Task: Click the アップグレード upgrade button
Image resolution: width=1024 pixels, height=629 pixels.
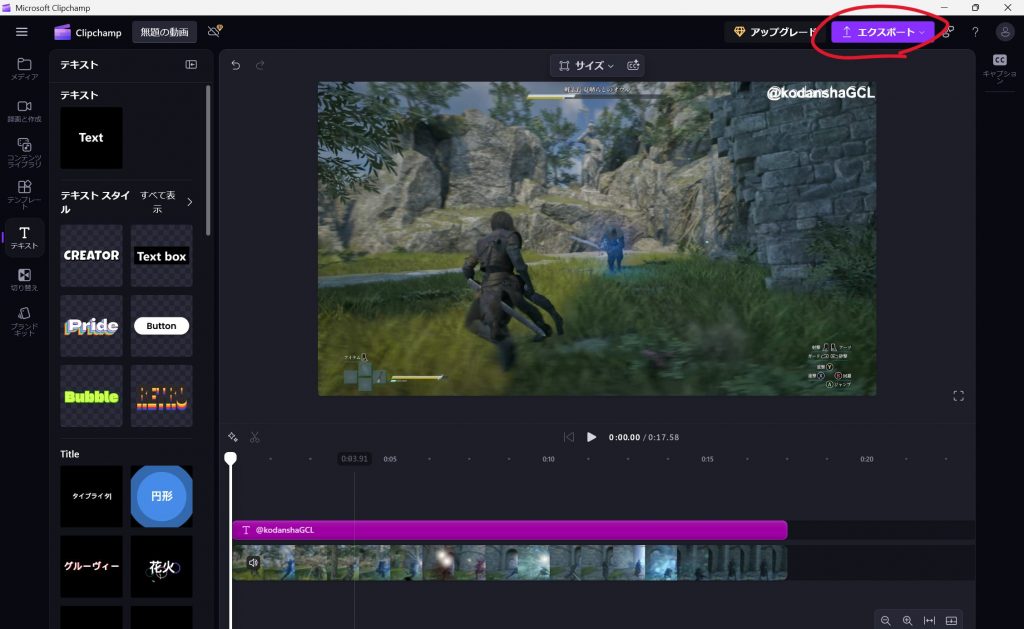Action: pos(775,32)
